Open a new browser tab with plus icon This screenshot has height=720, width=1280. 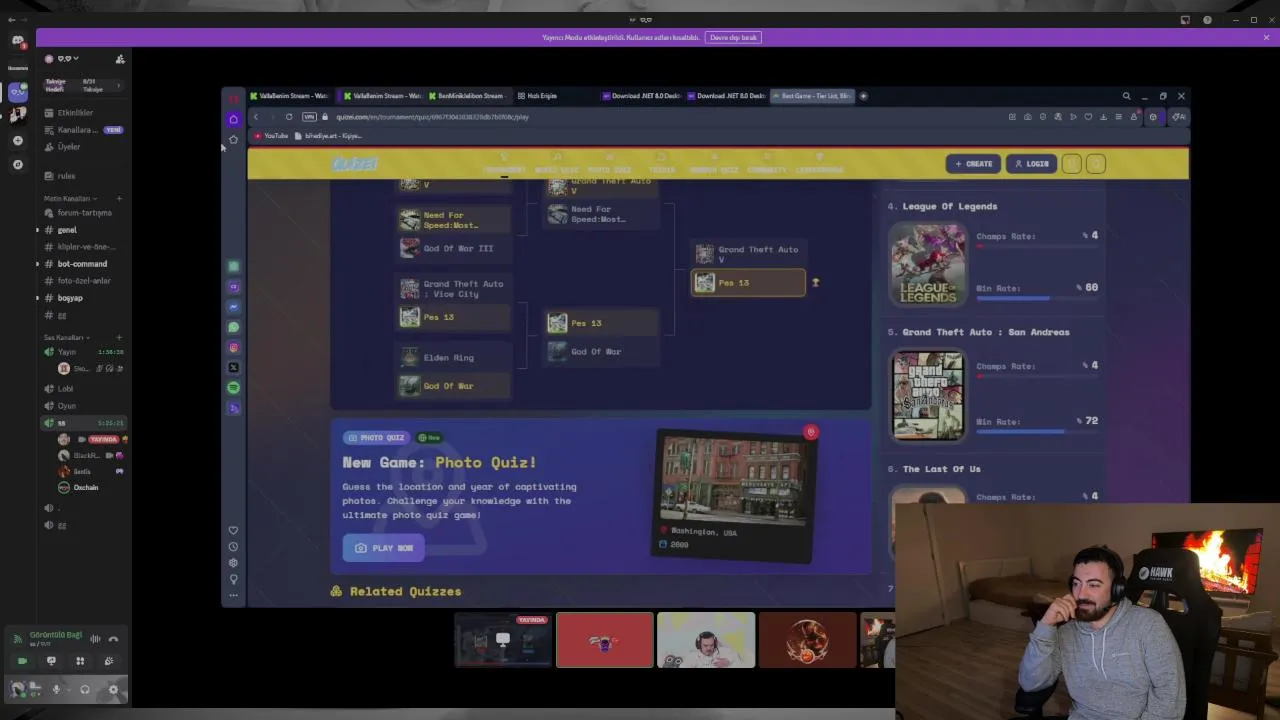(x=864, y=96)
